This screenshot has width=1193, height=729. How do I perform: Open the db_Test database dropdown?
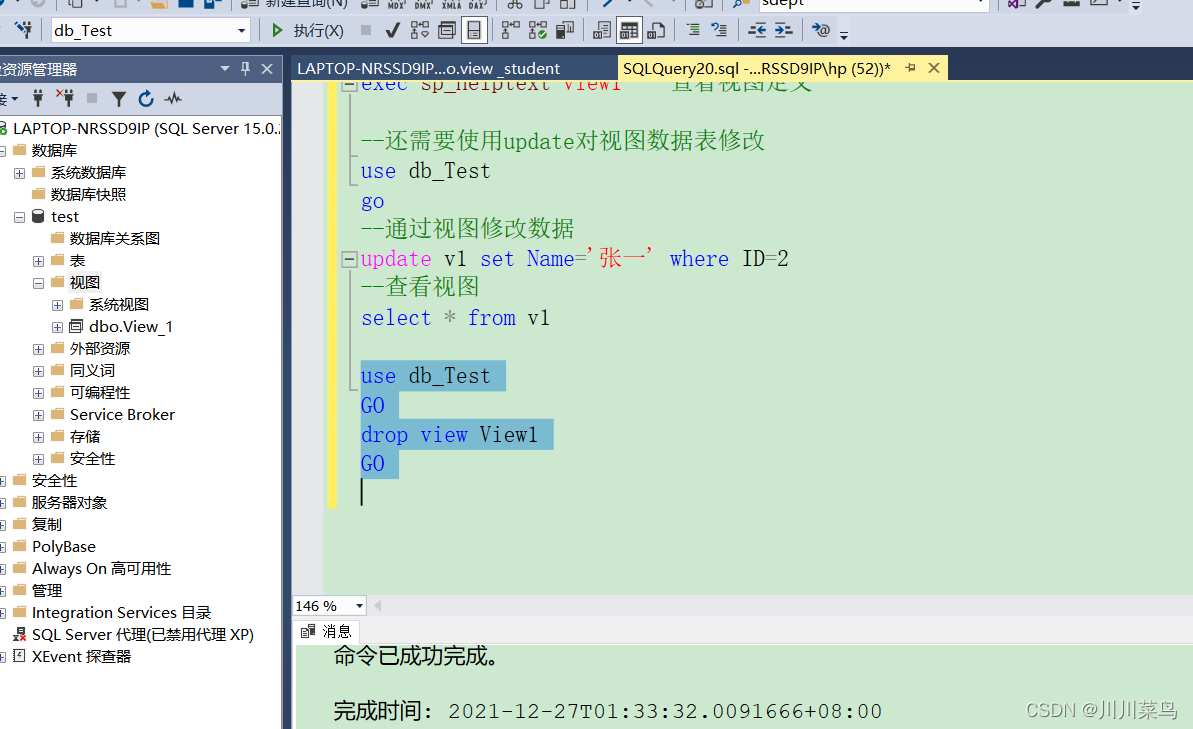[241, 30]
